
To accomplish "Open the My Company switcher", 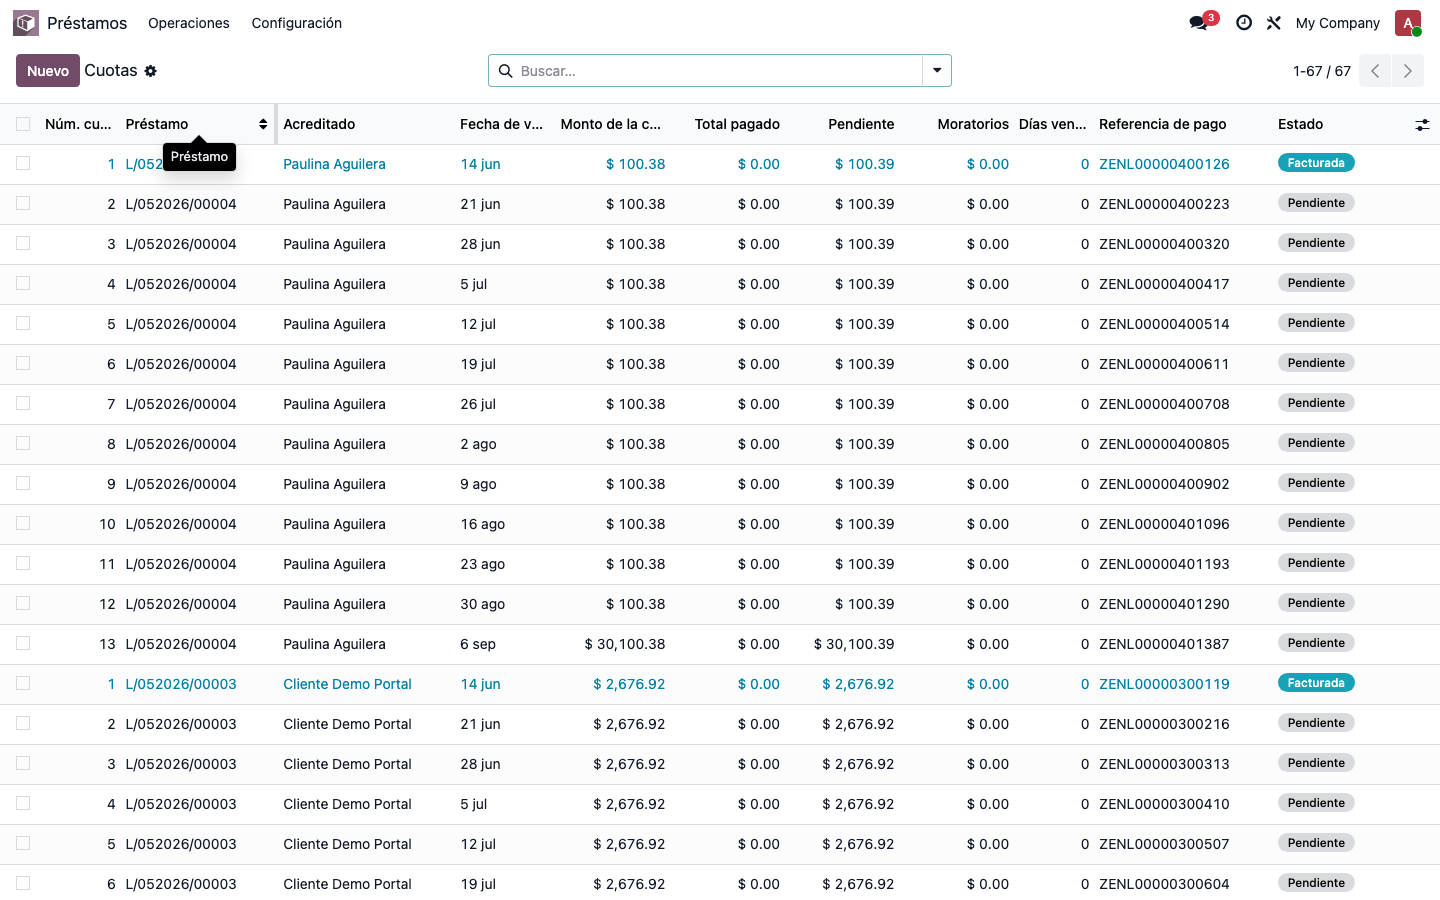I will click(1337, 23).
